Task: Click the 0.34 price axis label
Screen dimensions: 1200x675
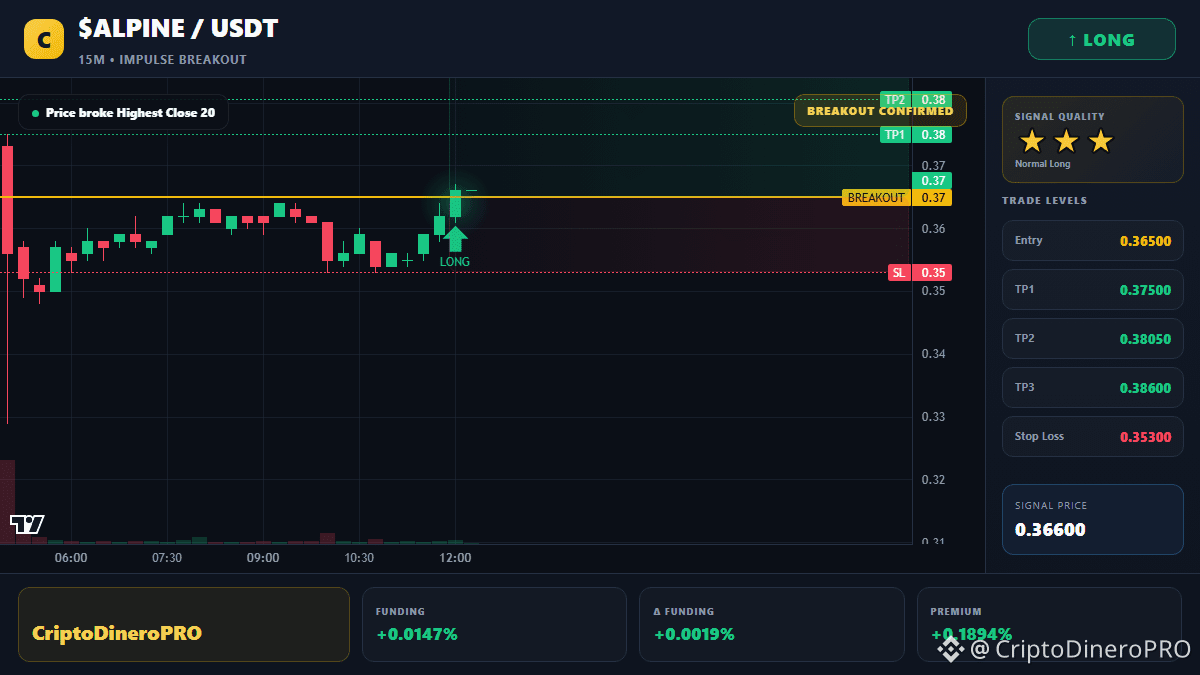Action: (x=933, y=354)
